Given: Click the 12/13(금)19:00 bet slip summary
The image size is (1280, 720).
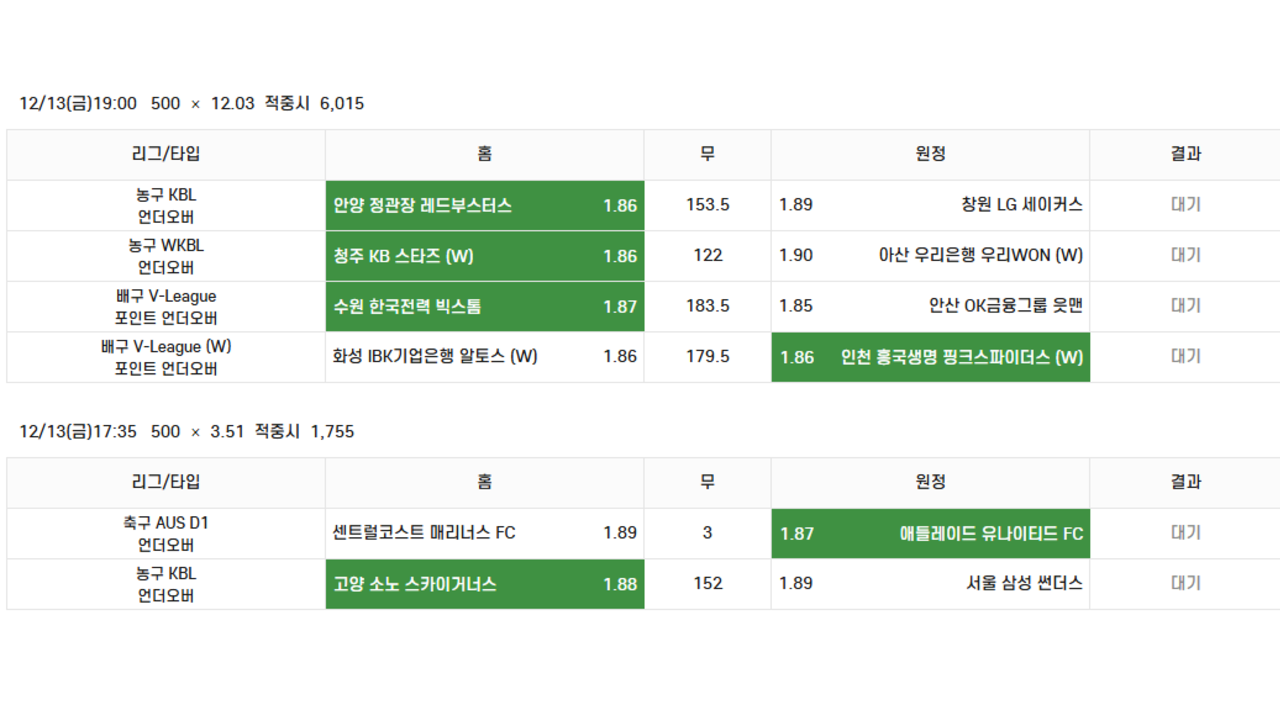Looking at the screenshot, I should pos(192,103).
